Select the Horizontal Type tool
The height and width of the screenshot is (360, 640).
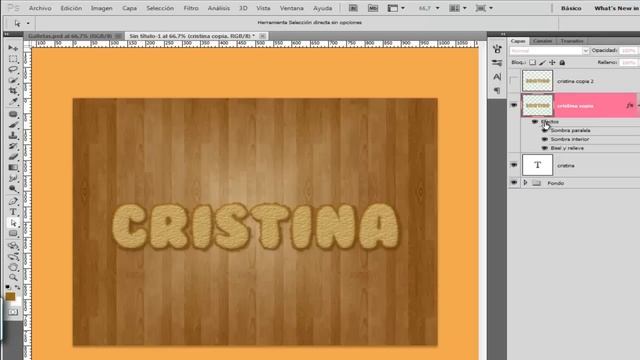13,212
